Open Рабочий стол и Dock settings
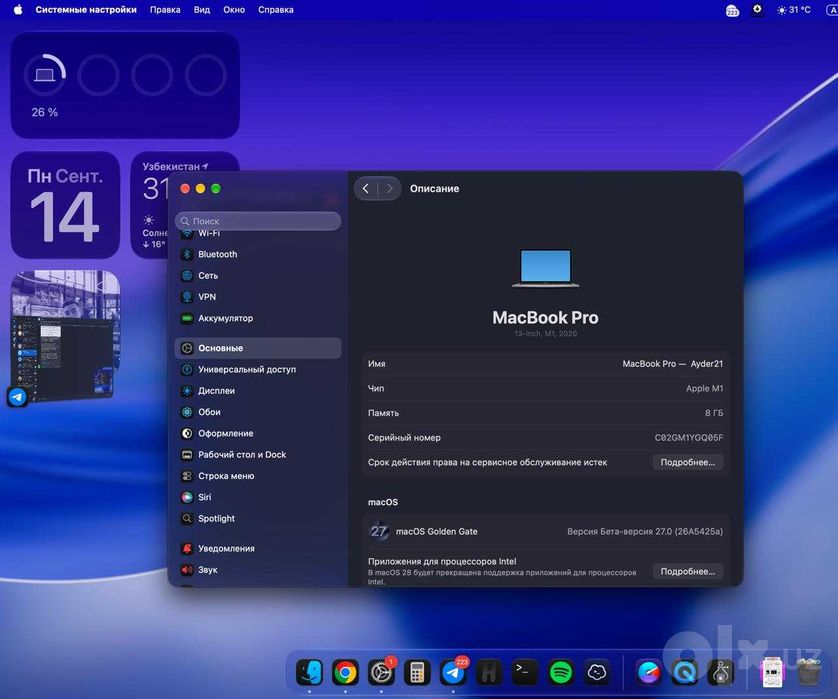This screenshot has width=838, height=699. (x=258, y=455)
